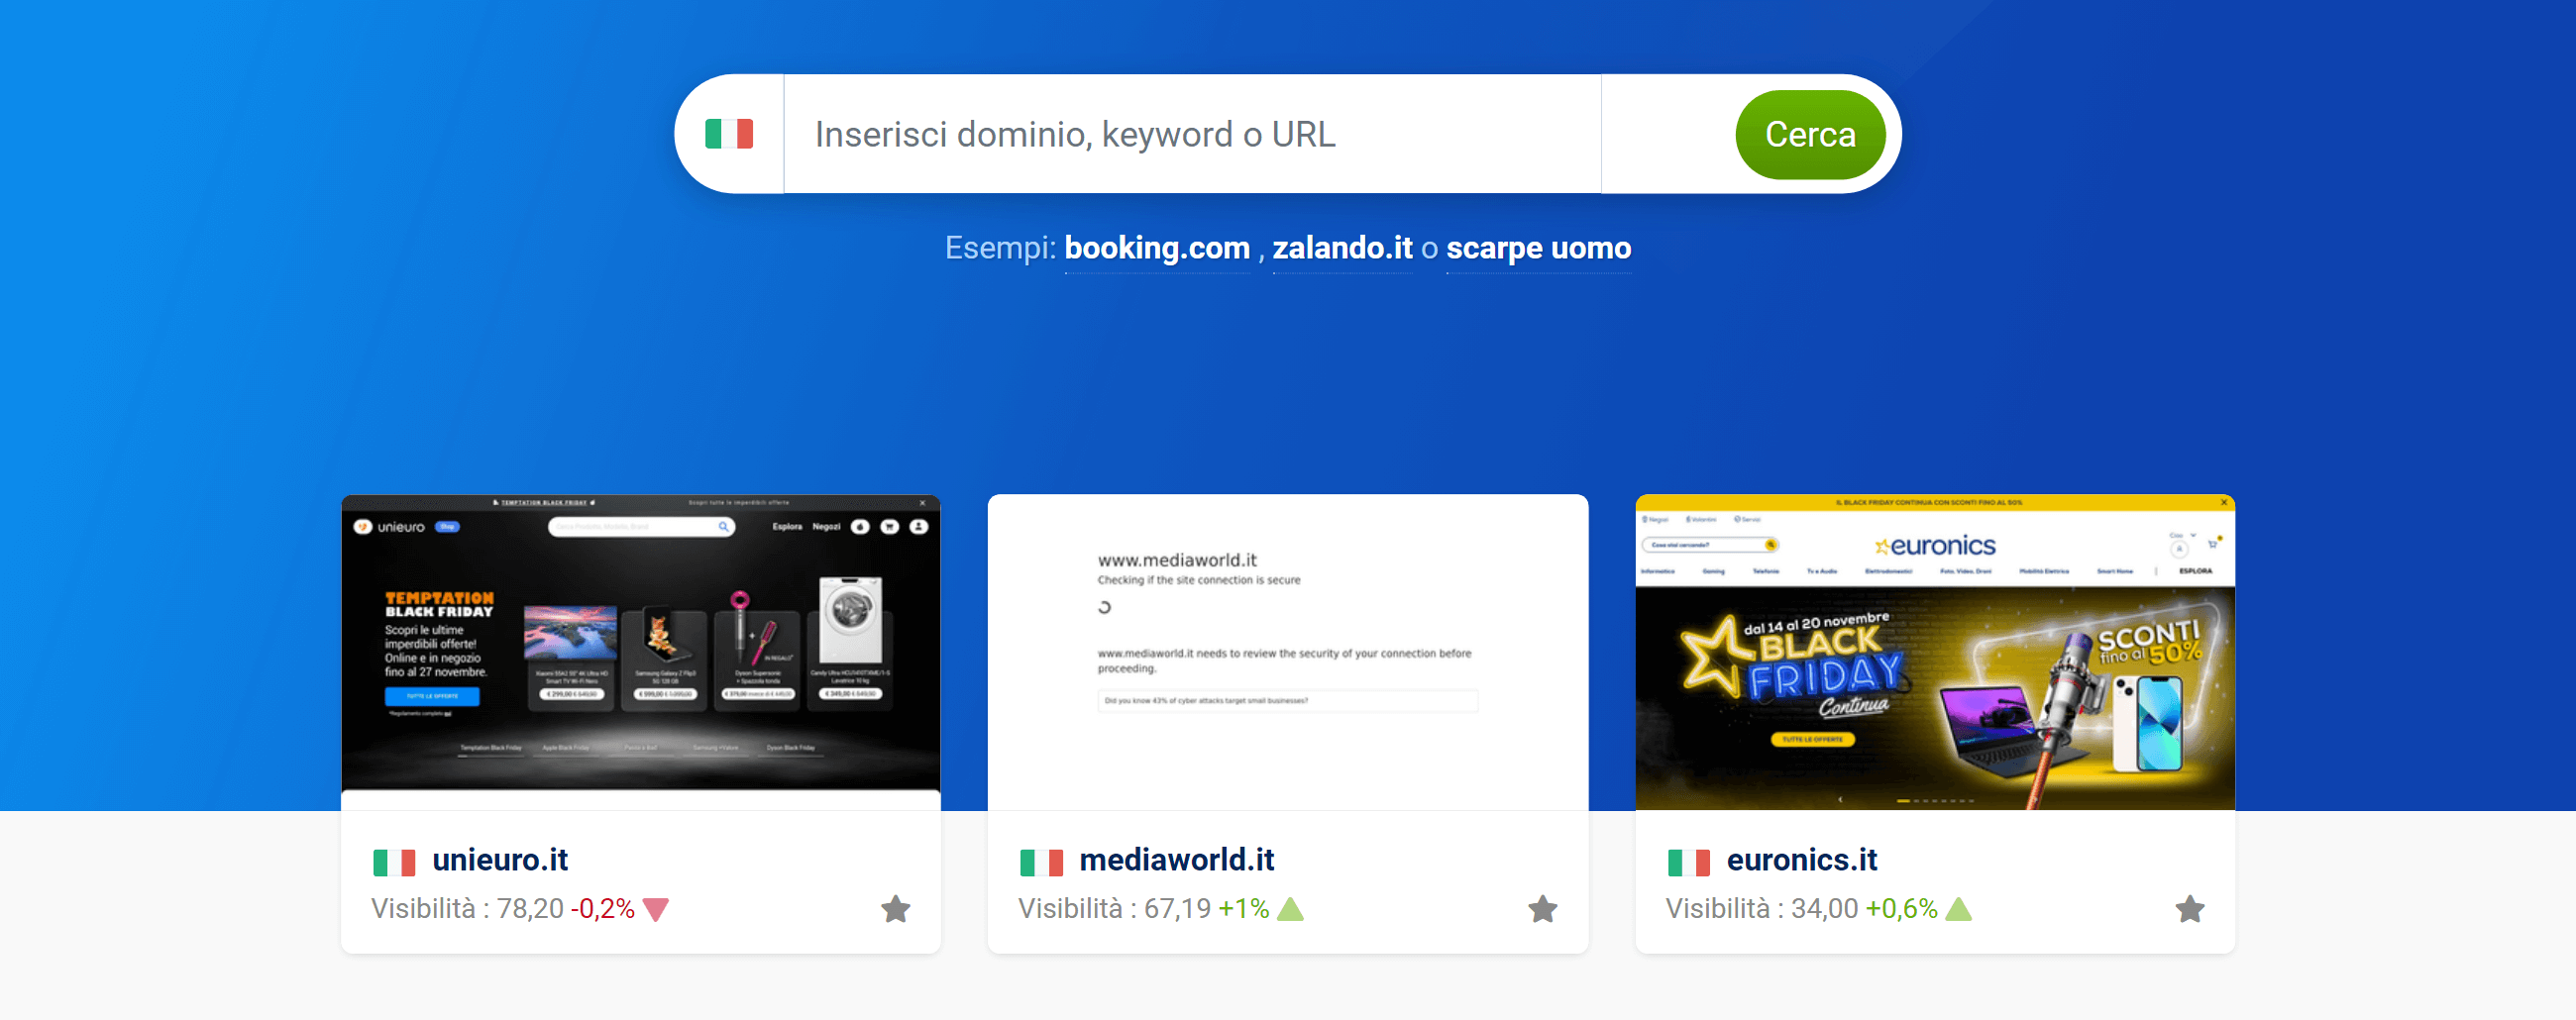
Task: Click the +1% change on mediaworld.it
Action: tap(1243, 909)
